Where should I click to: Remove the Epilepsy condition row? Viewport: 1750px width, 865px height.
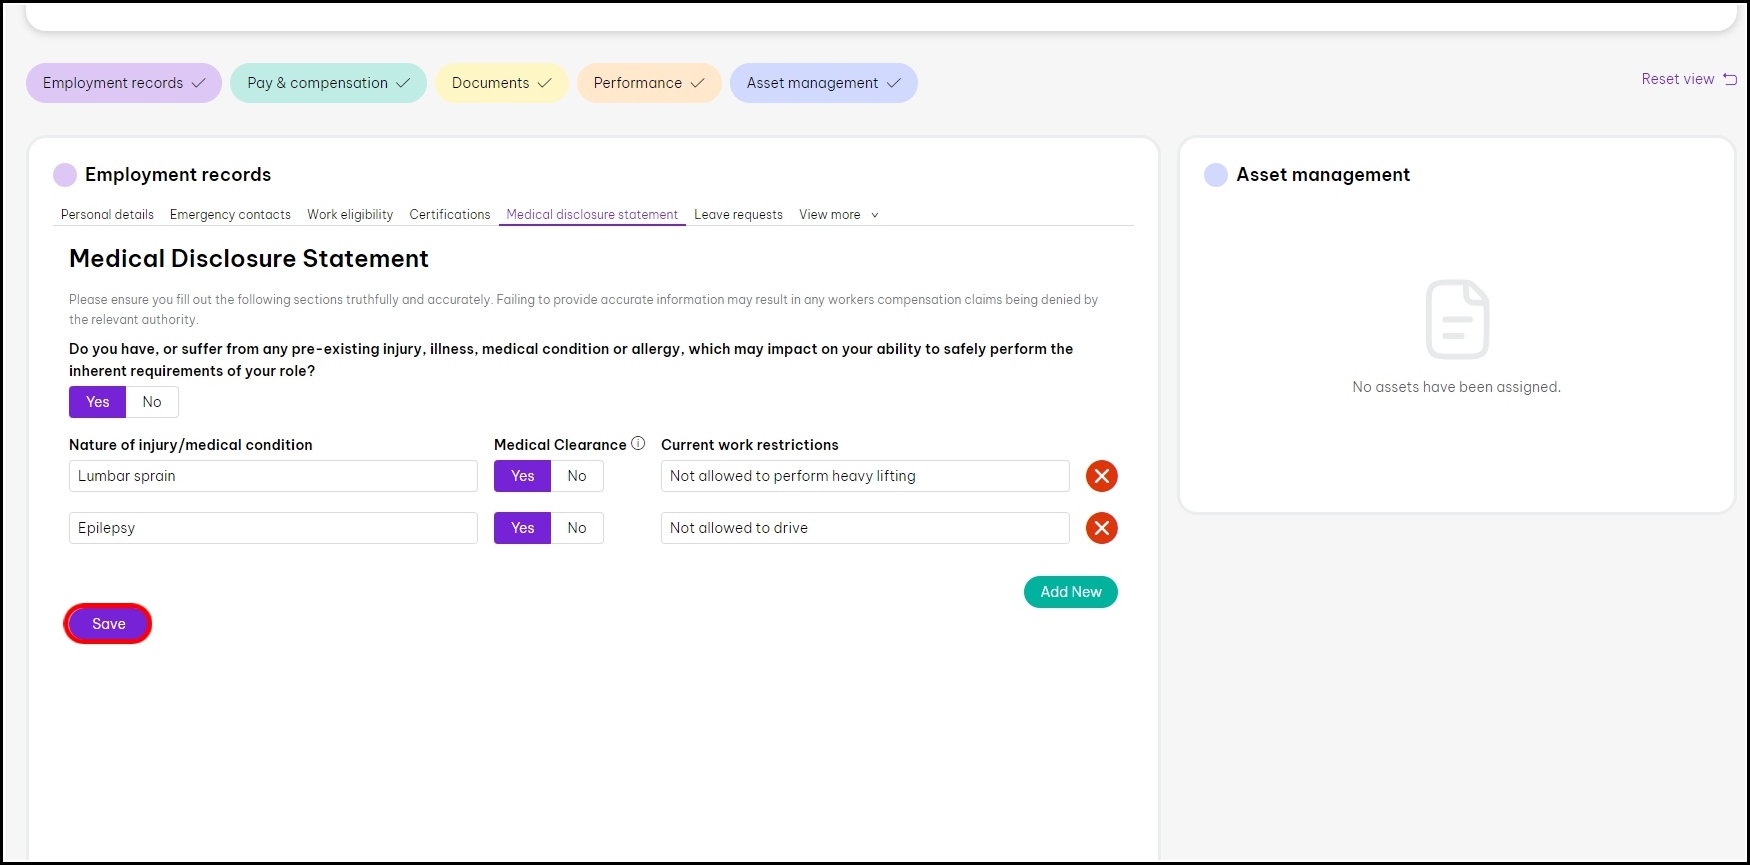click(x=1101, y=528)
